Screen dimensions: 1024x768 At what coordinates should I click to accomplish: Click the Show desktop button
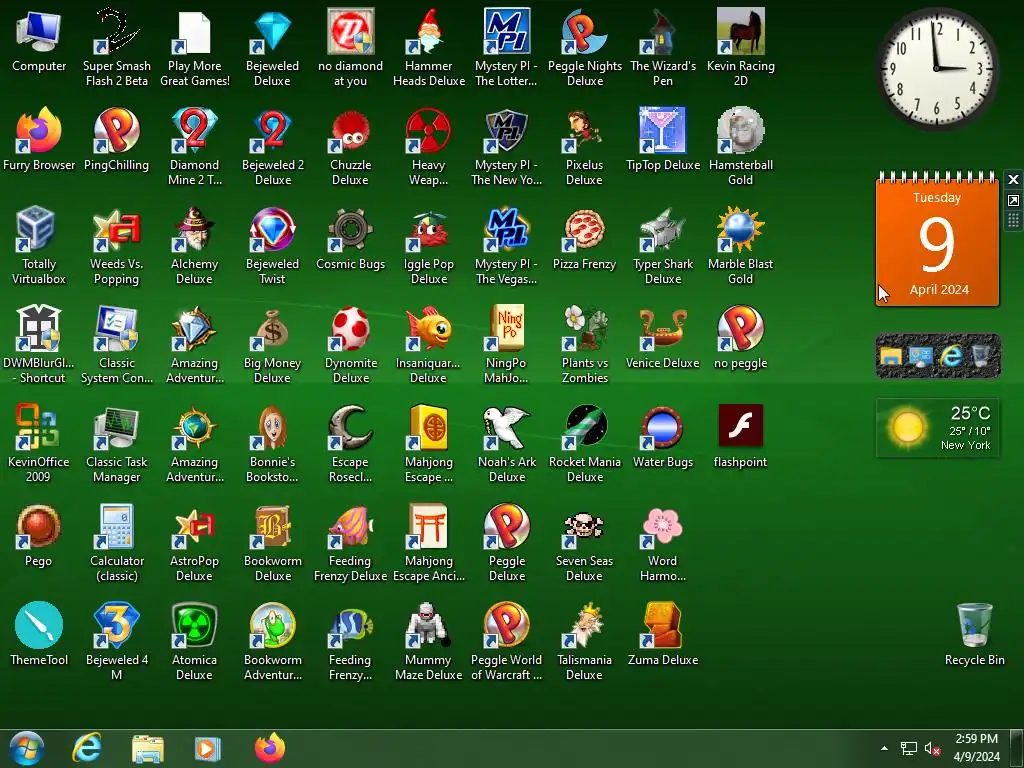(1017, 748)
